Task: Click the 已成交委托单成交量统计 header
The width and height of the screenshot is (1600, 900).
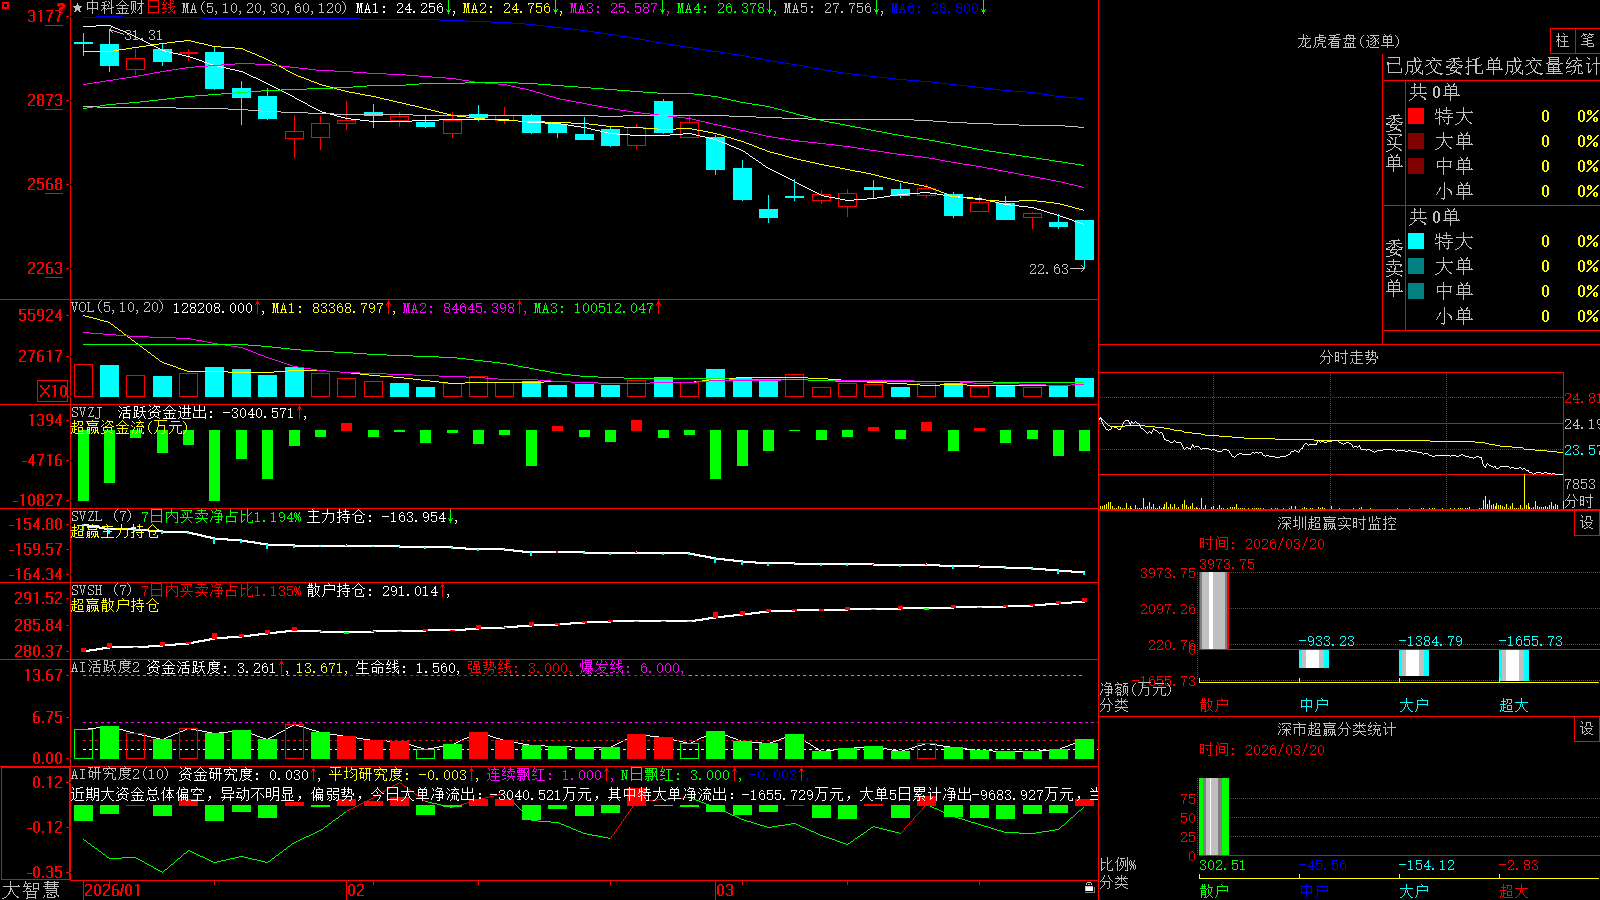Action: point(1492,66)
